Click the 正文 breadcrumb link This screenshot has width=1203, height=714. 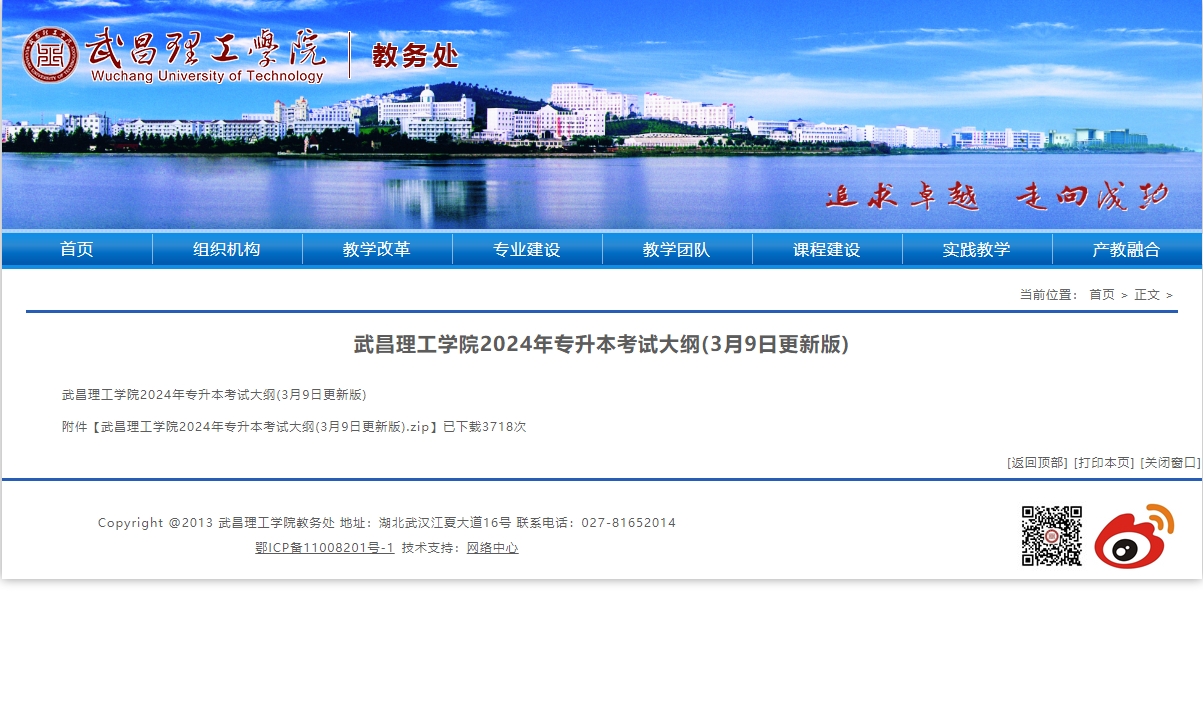coord(1147,294)
